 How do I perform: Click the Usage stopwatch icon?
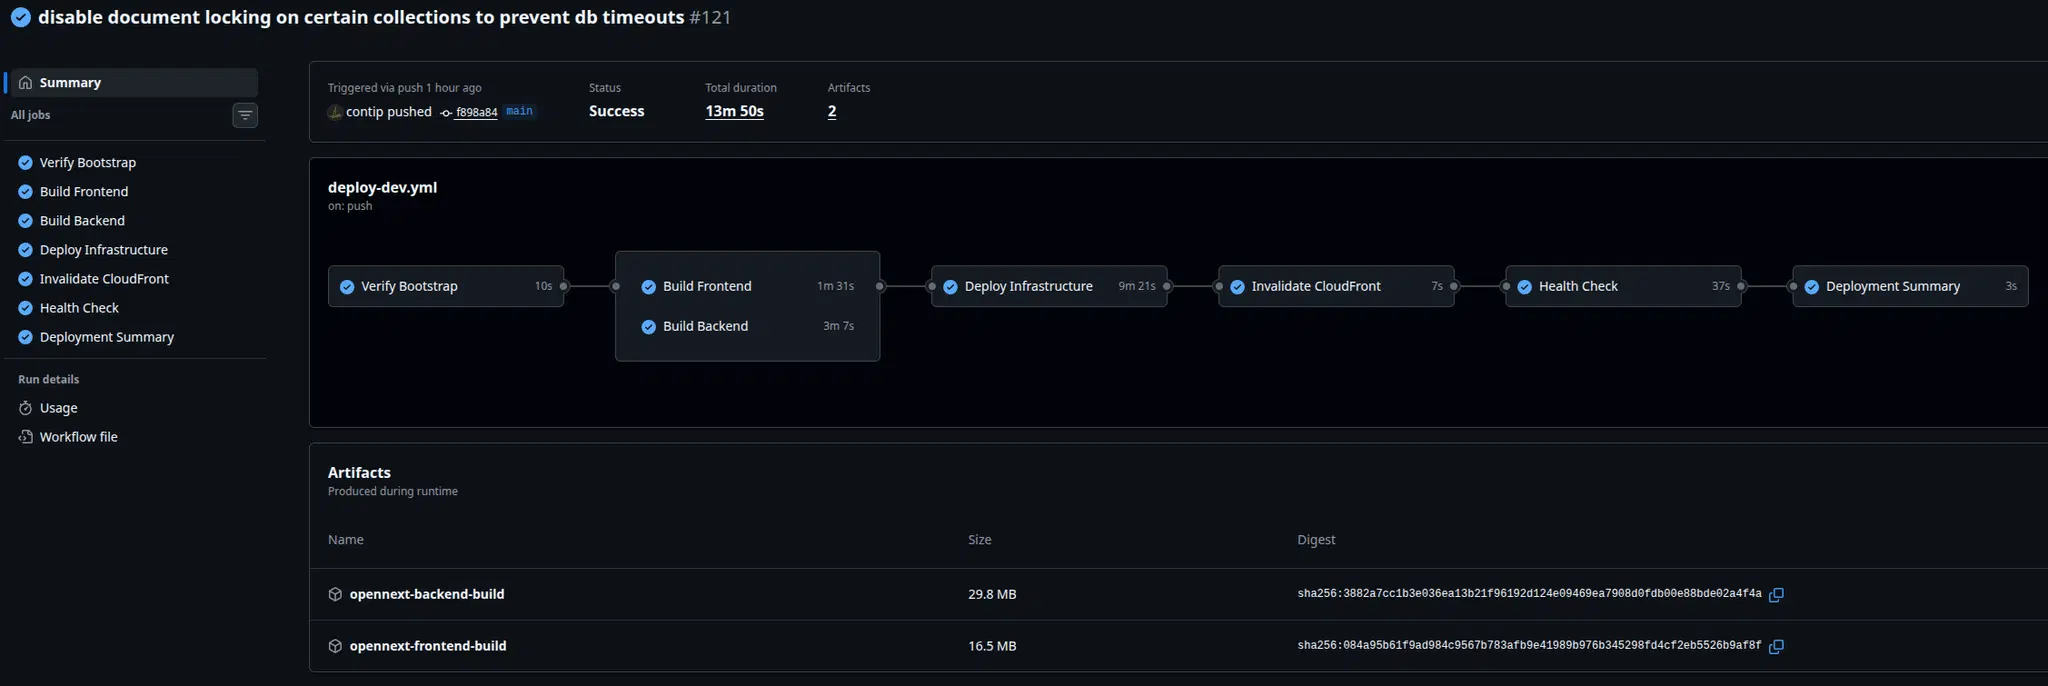pos(26,408)
